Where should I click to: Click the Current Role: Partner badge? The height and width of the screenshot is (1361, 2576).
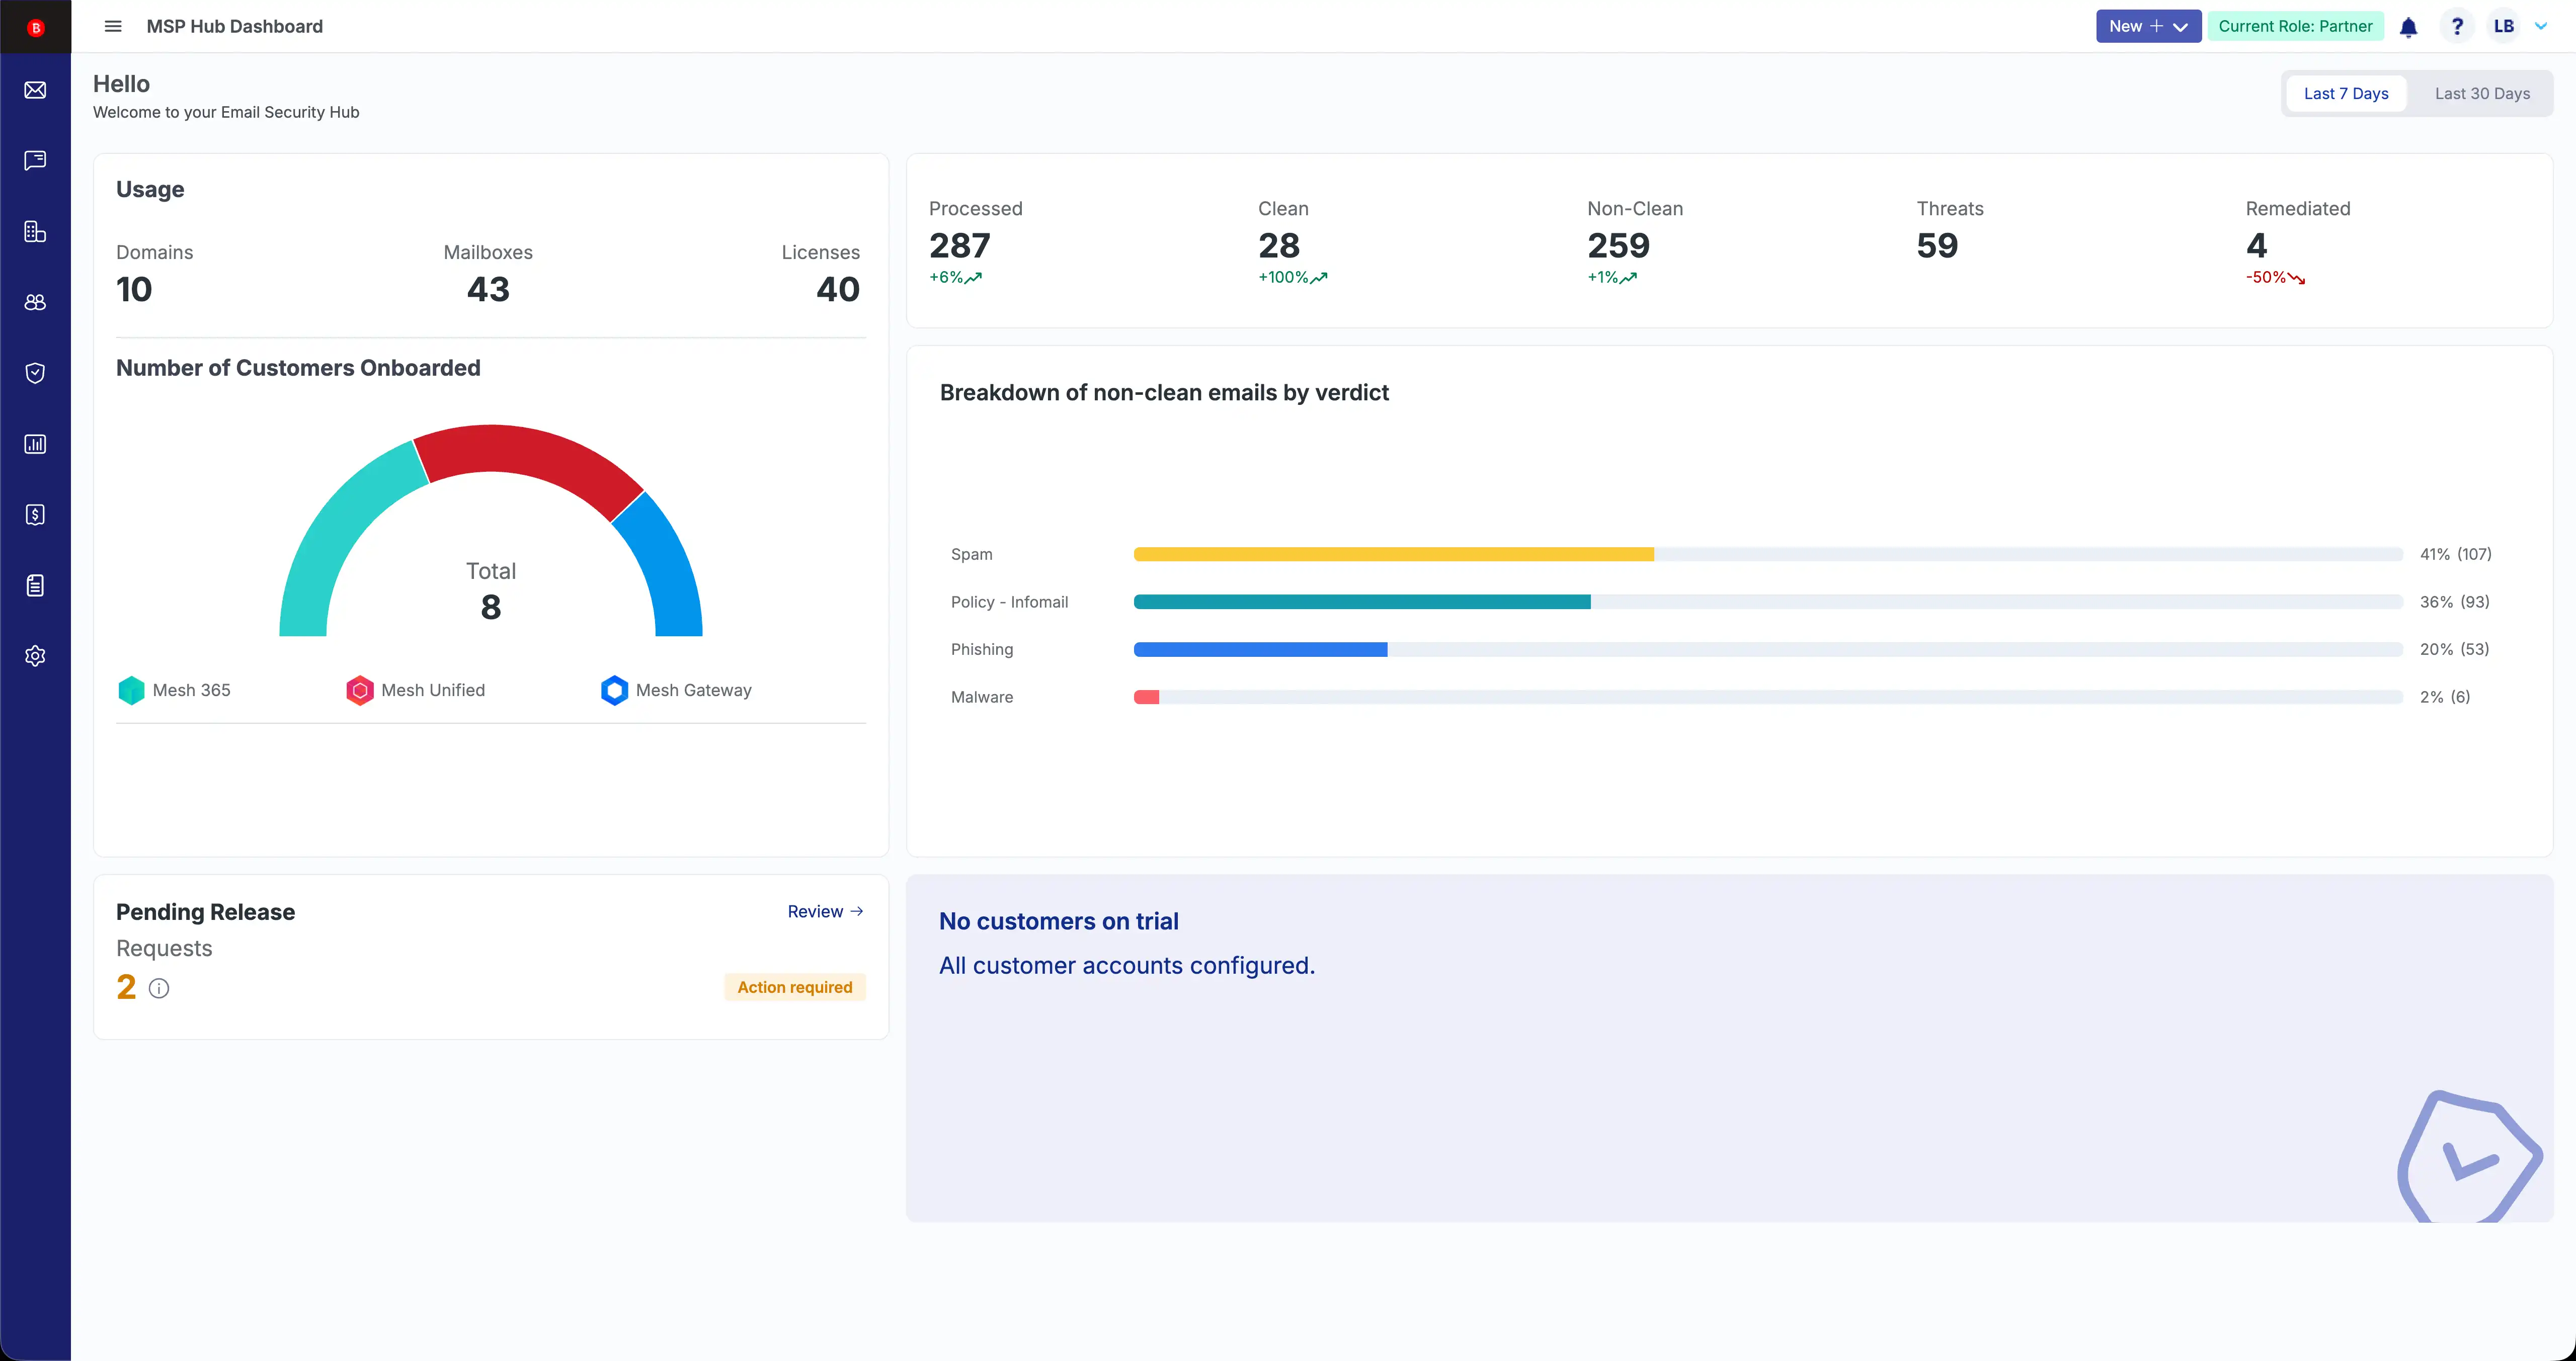coord(2295,26)
